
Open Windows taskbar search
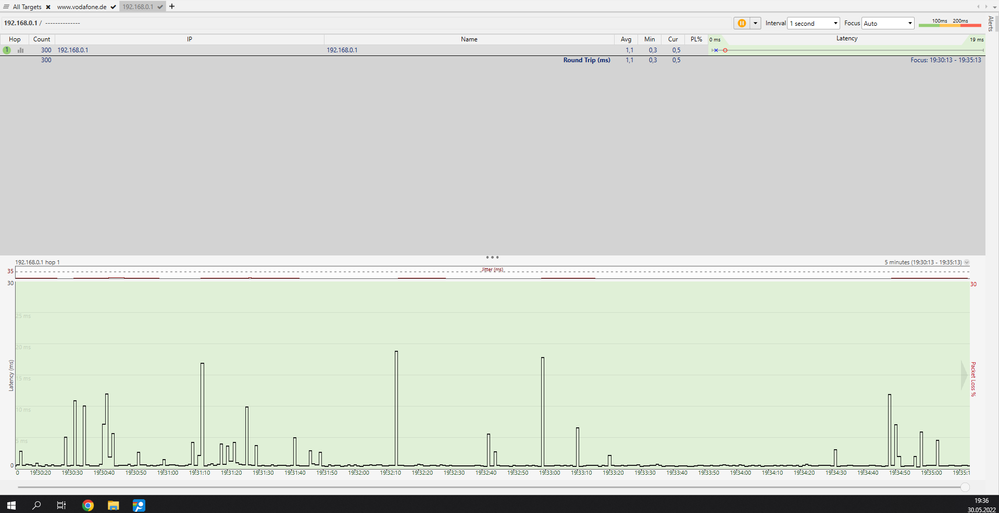click(37, 505)
